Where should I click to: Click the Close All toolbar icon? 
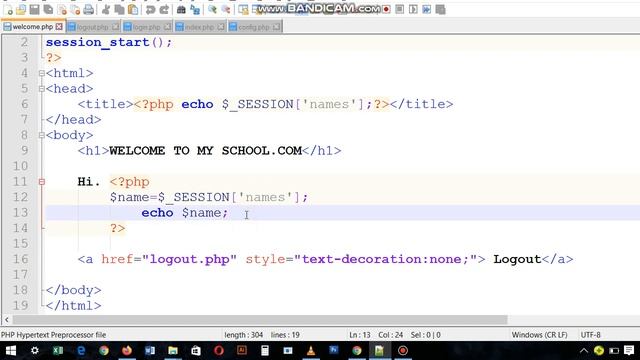point(75,9)
